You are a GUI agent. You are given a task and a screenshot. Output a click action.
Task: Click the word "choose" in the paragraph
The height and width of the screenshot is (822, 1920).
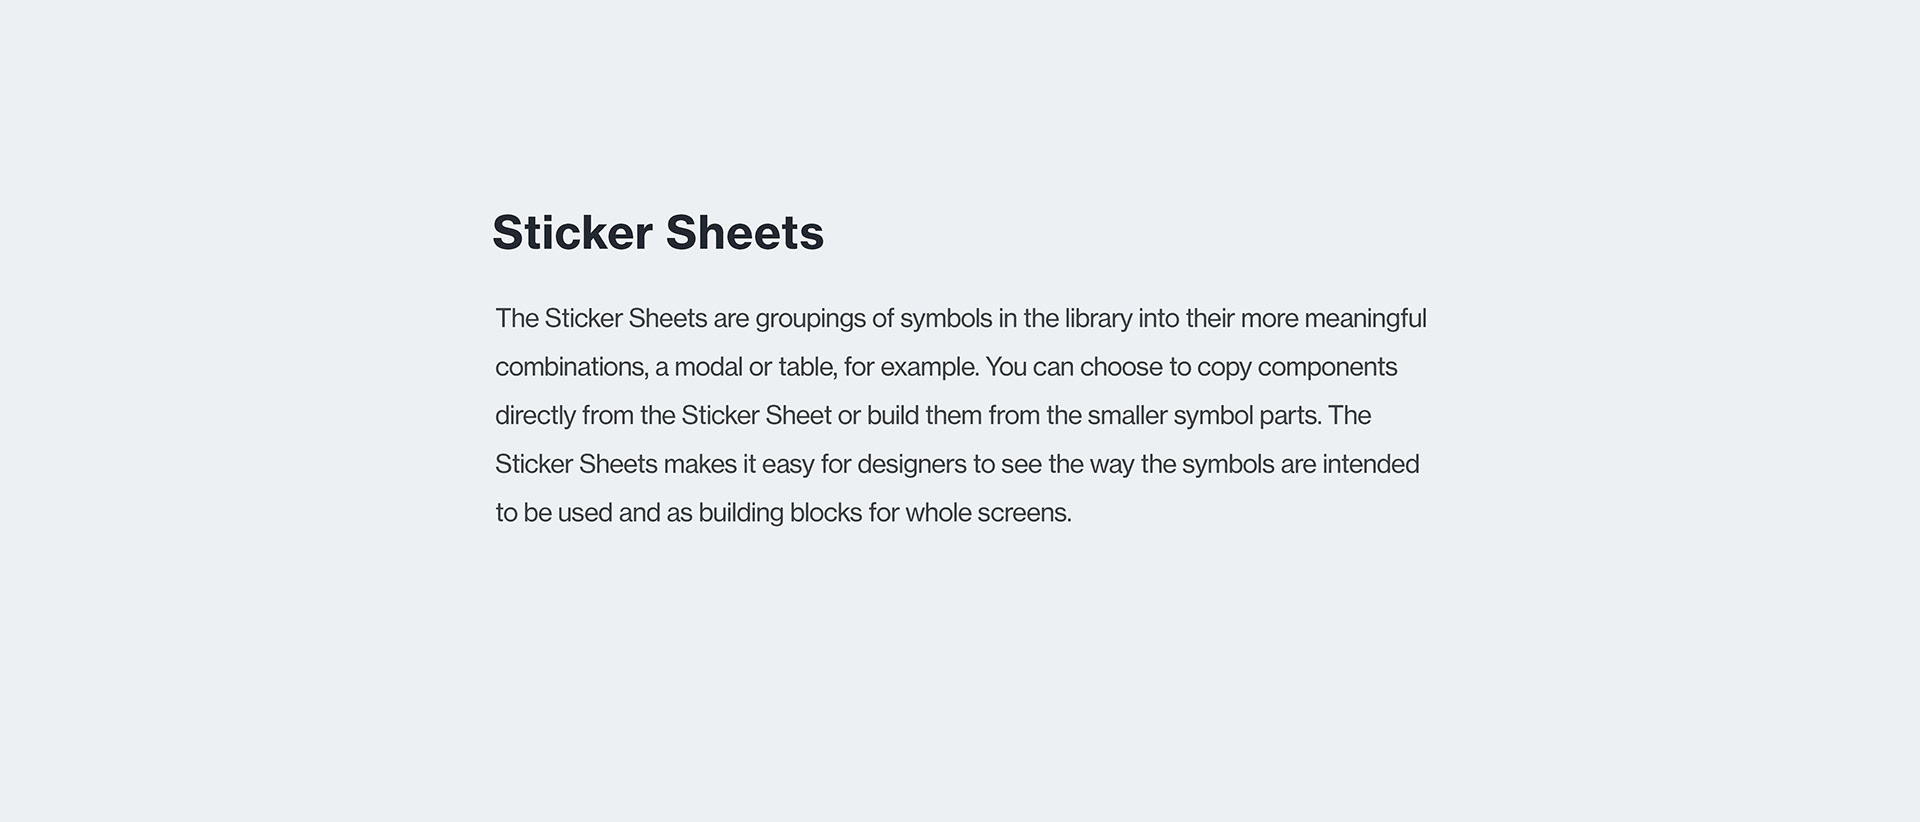[1121, 367]
